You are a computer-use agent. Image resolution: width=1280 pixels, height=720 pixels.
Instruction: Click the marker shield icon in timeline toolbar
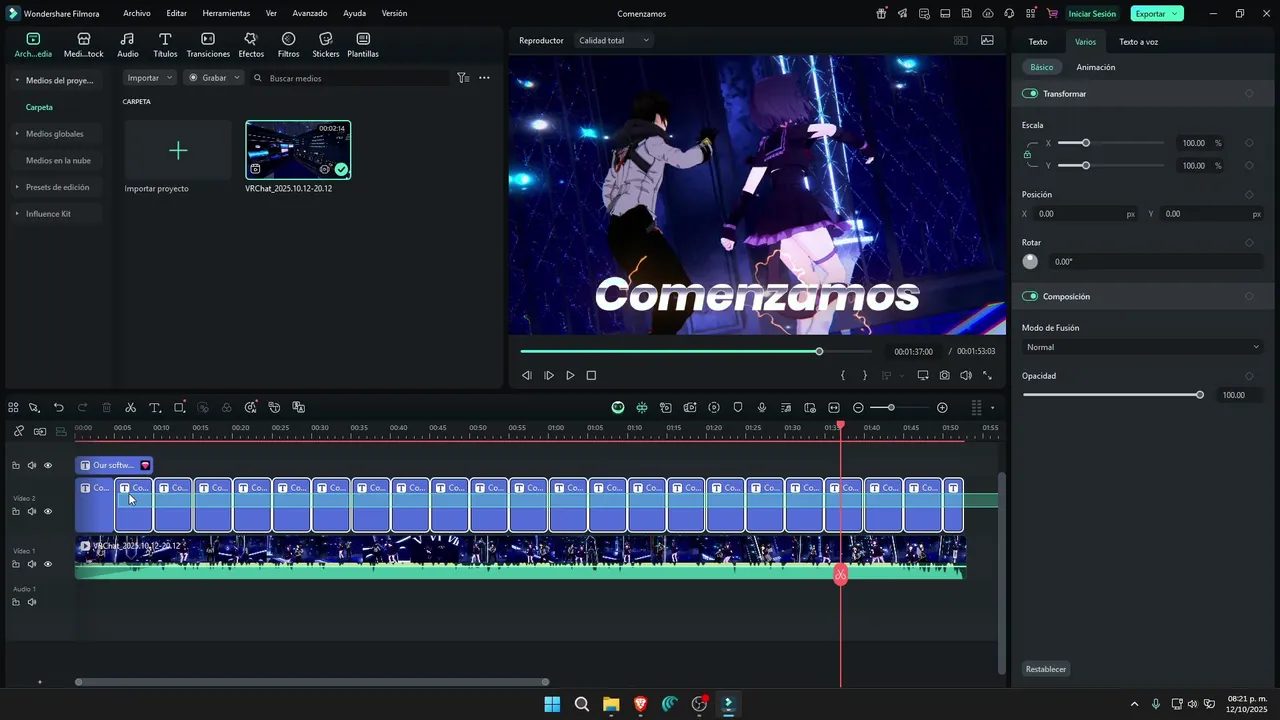738,407
